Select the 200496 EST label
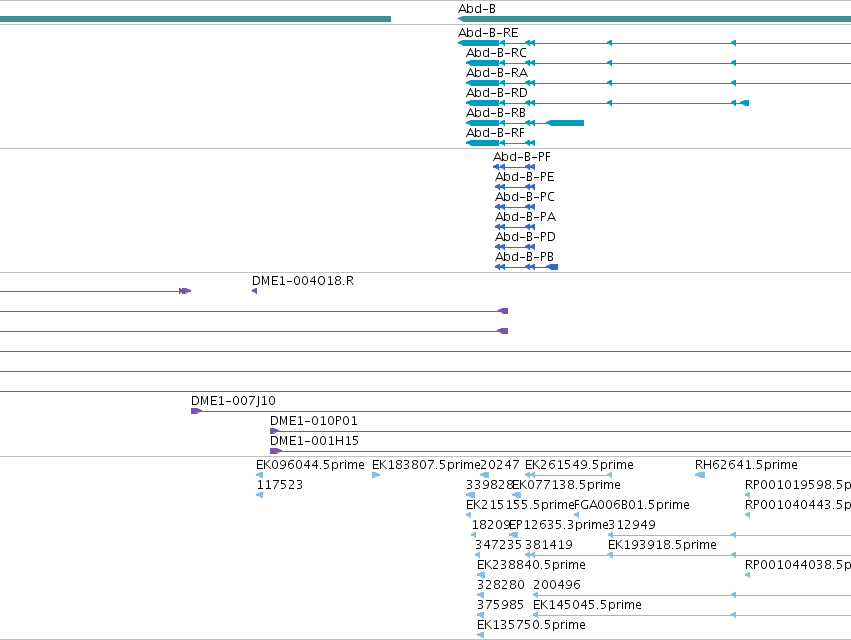The height and width of the screenshot is (640, 851). (x=557, y=586)
